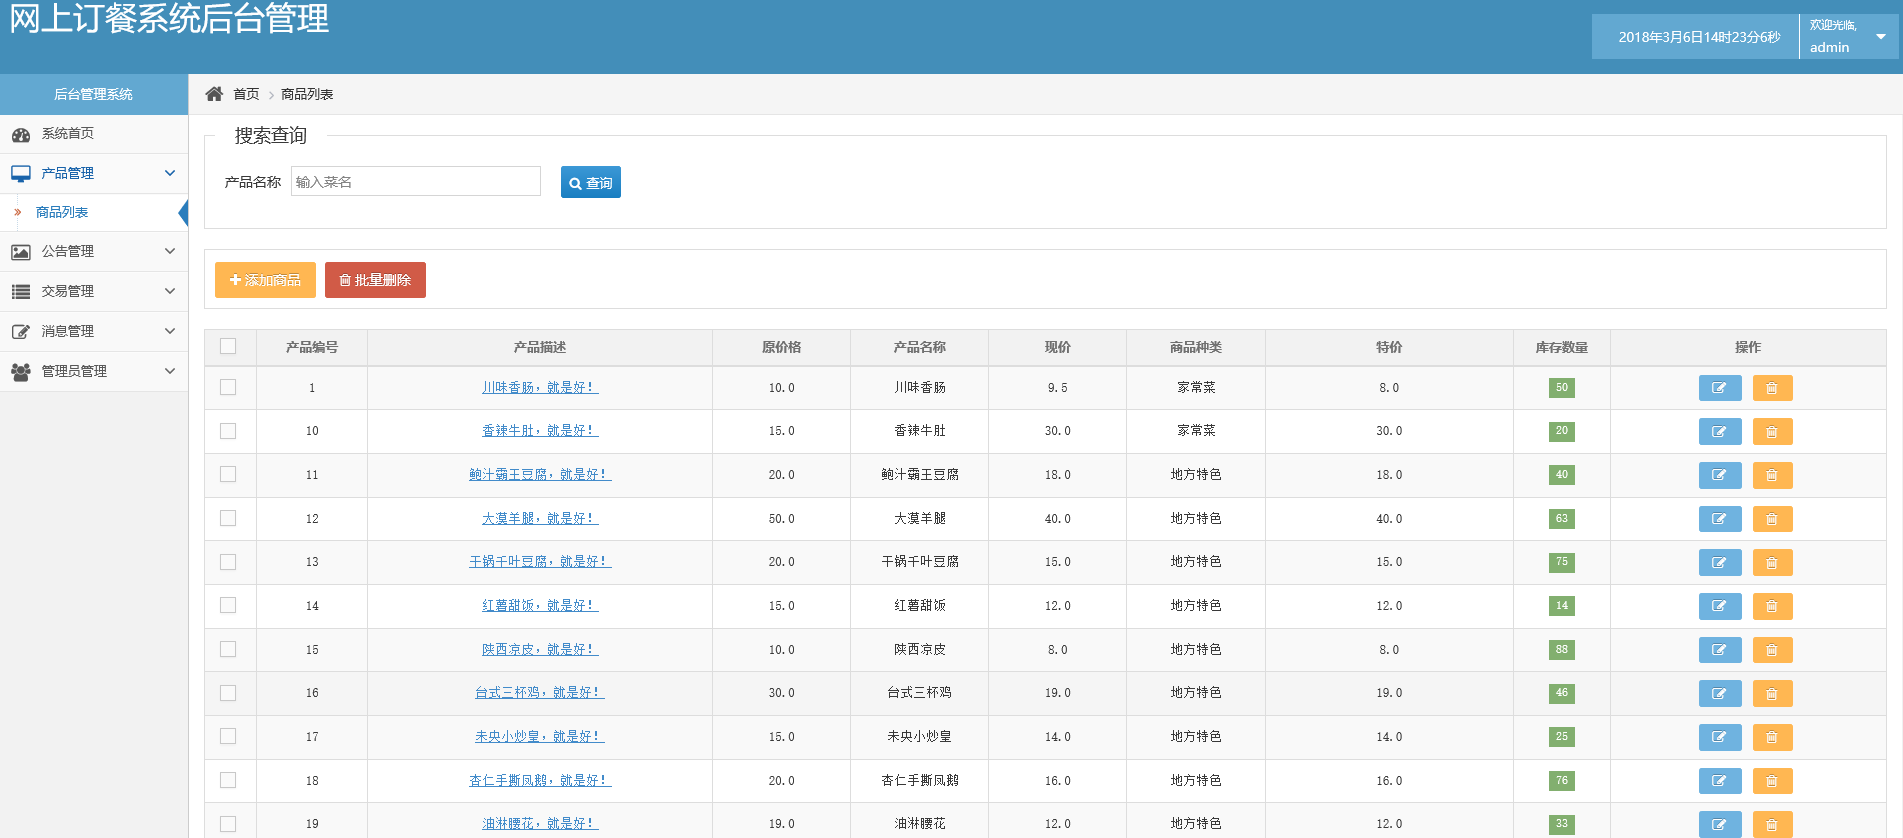Click the delete icon for product 10
The width and height of the screenshot is (1903, 838).
[1772, 432]
